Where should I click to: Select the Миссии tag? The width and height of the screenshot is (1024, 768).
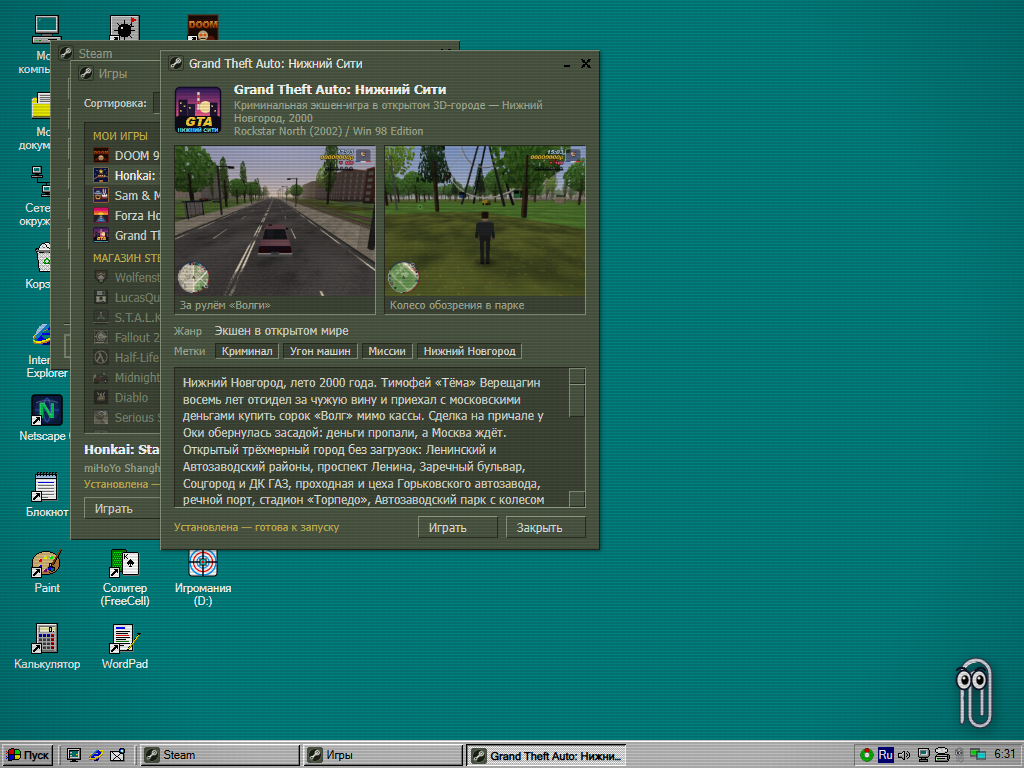[387, 351]
